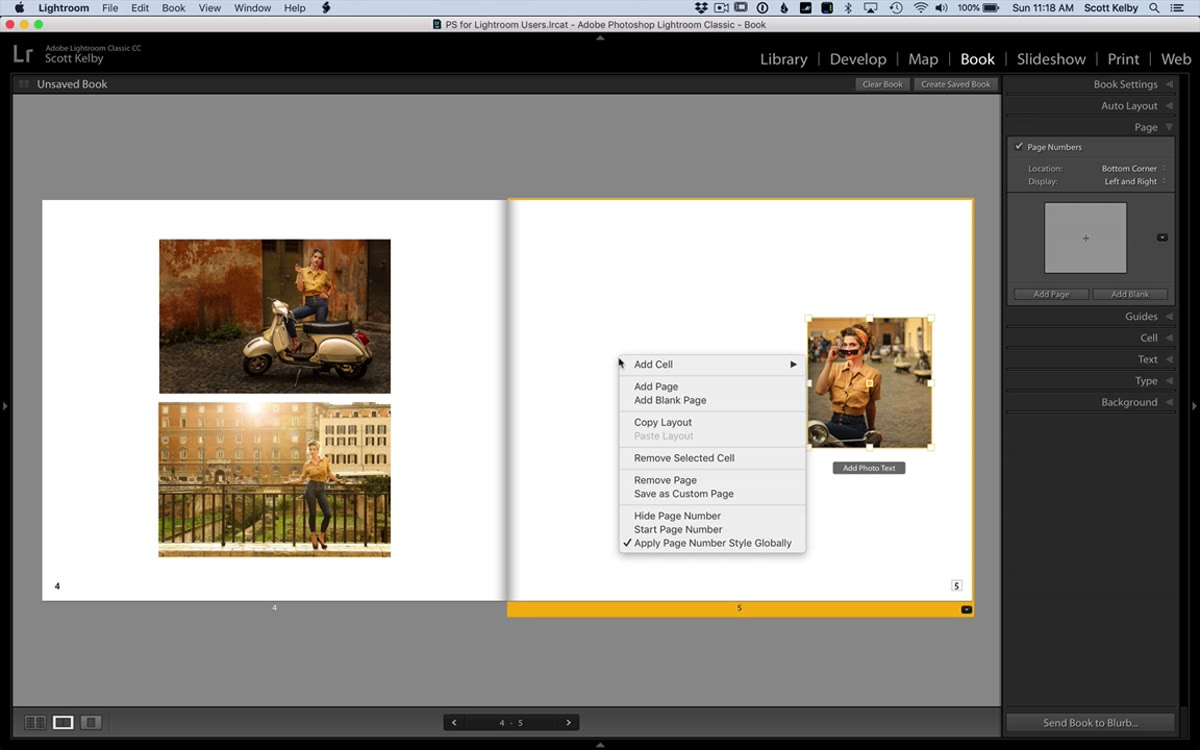Select the railing photo on page 4
The height and width of the screenshot is (750, 1200).
(x=275, y=480)
